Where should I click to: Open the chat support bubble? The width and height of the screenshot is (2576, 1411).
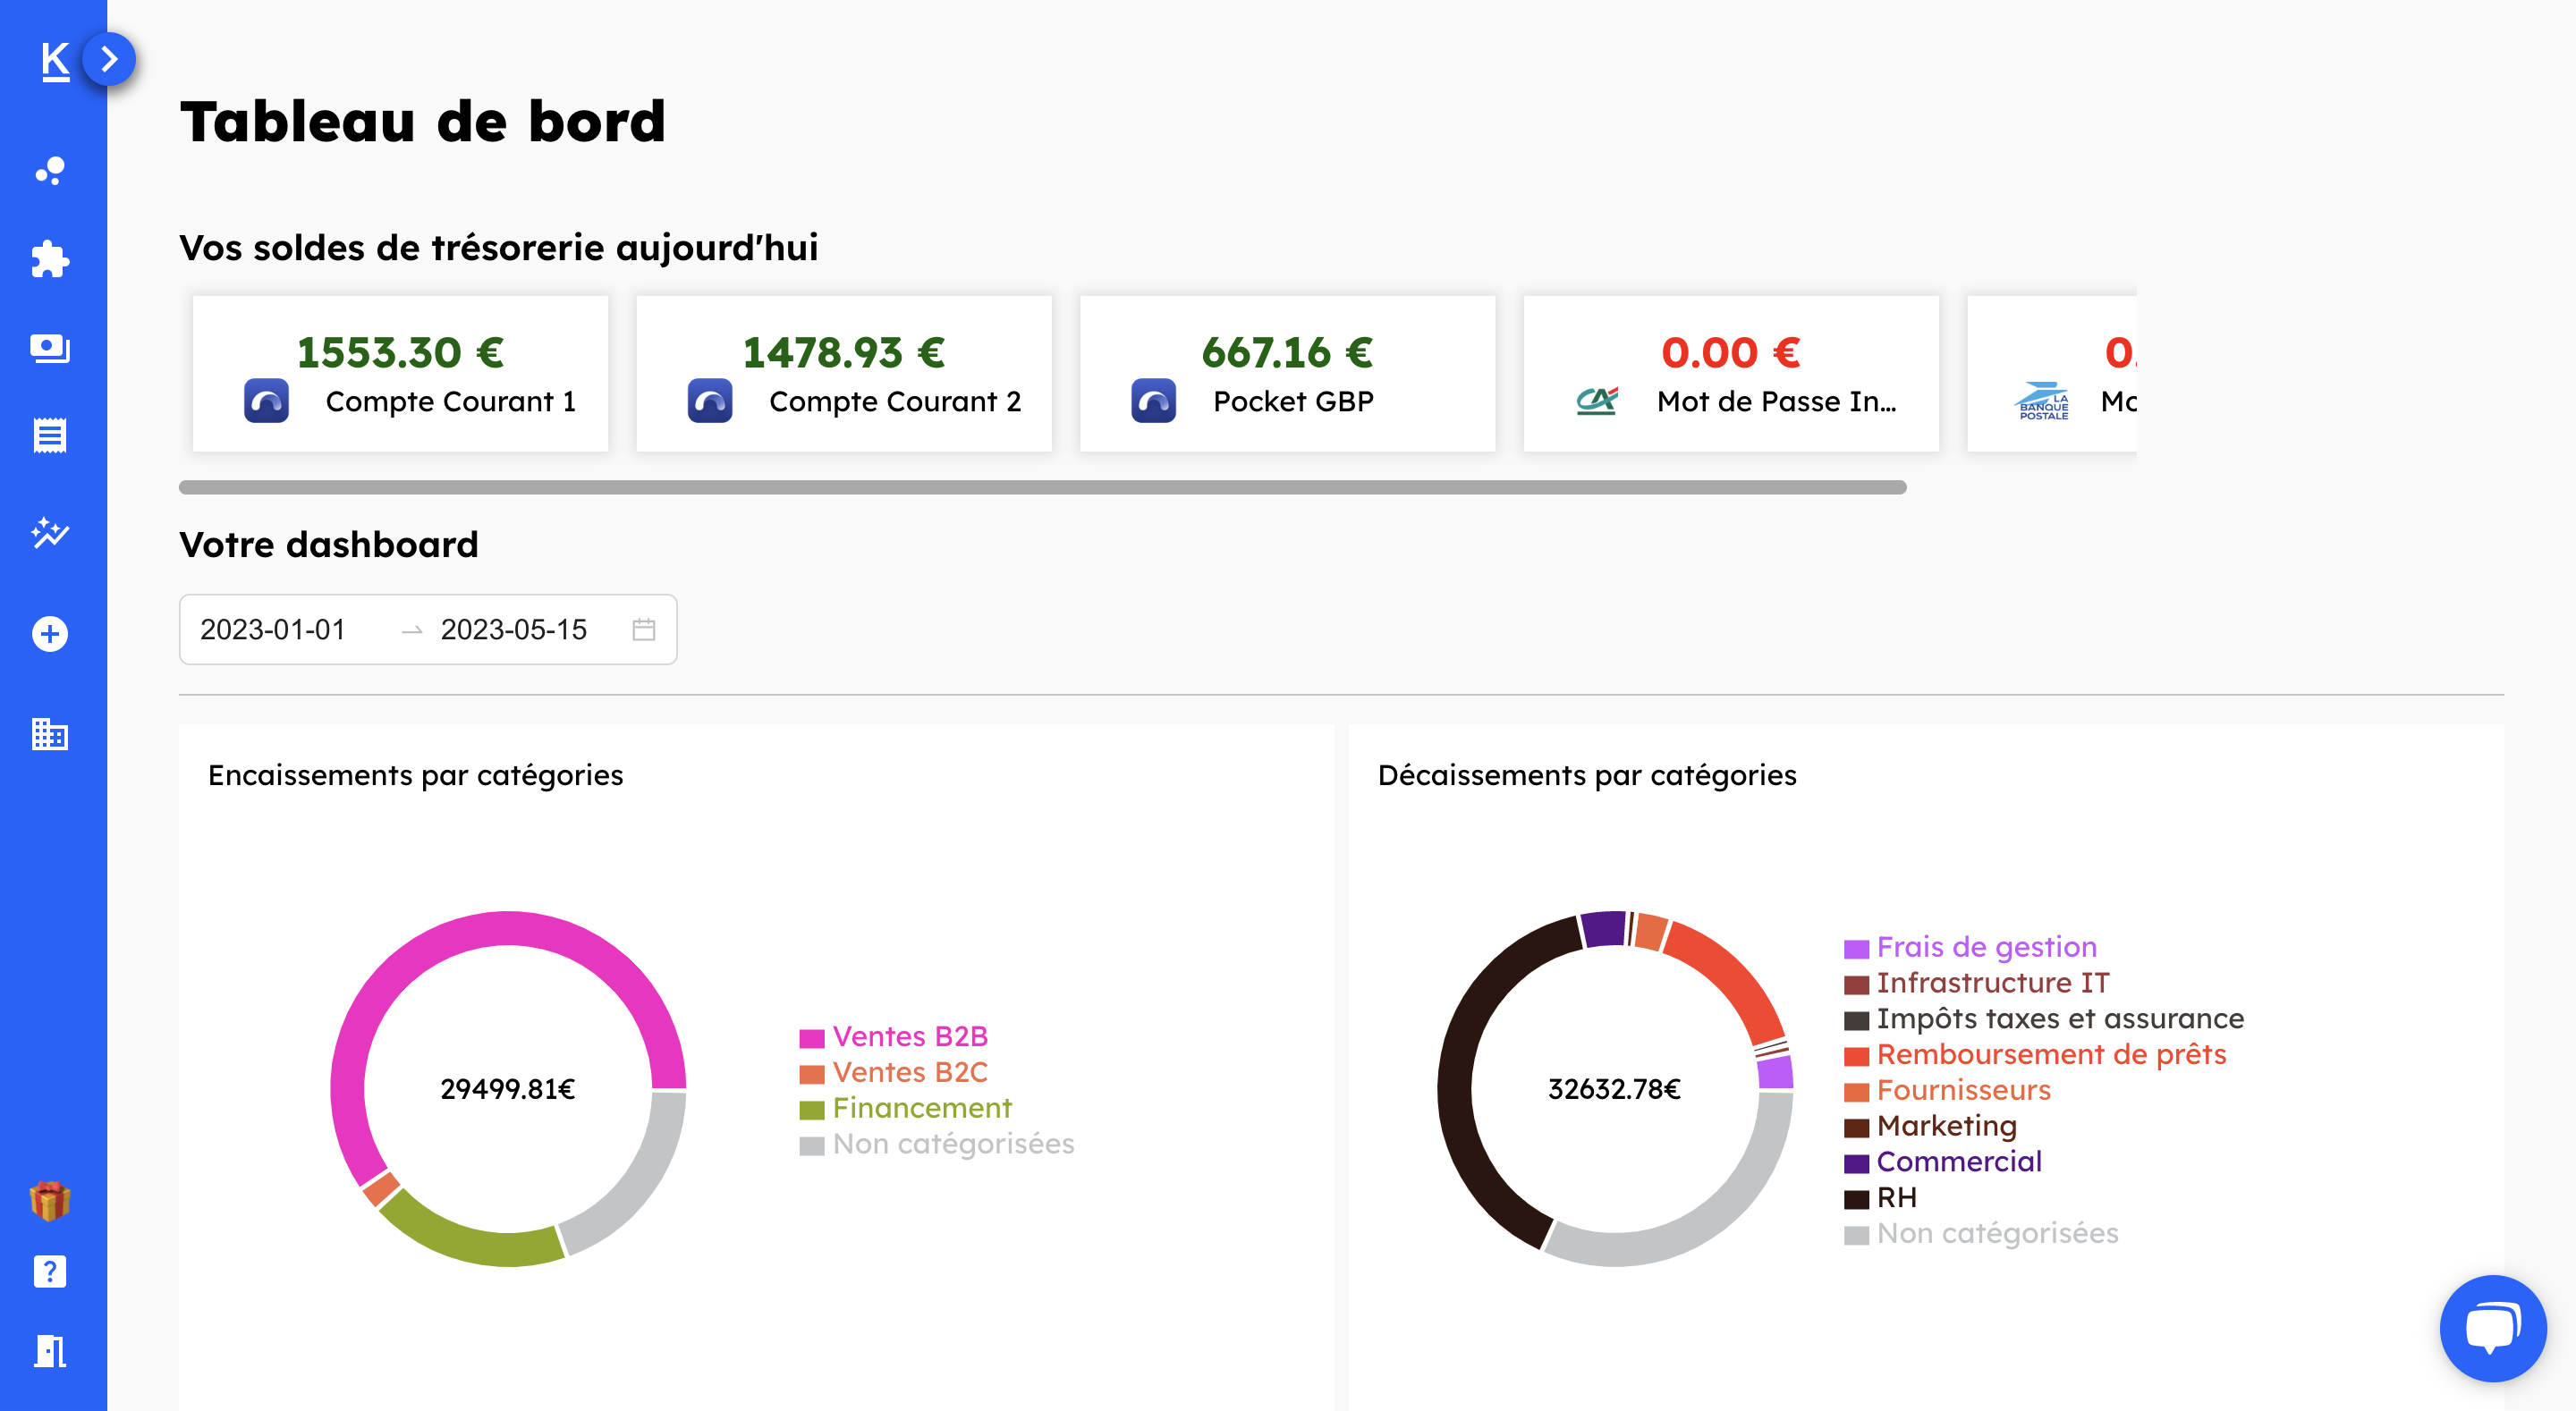tap(2492, 1327)
